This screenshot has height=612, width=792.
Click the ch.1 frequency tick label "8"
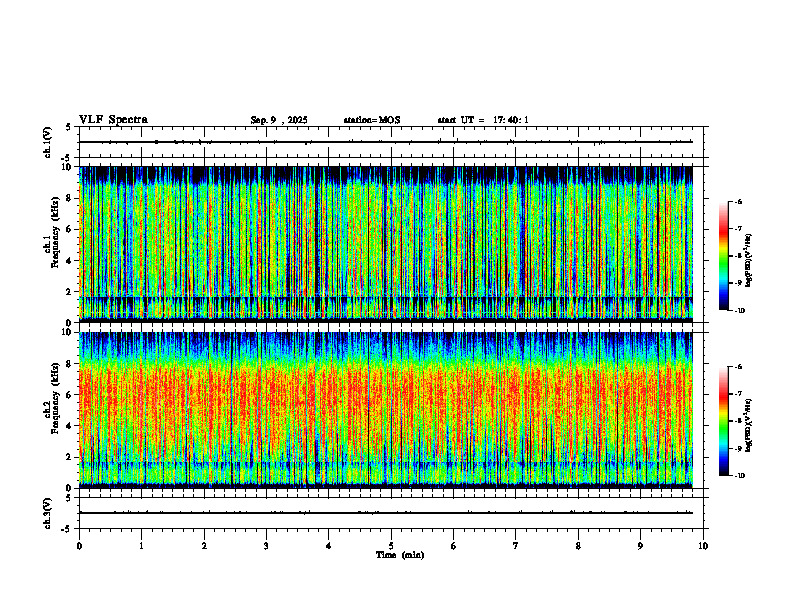coord(71,198)
